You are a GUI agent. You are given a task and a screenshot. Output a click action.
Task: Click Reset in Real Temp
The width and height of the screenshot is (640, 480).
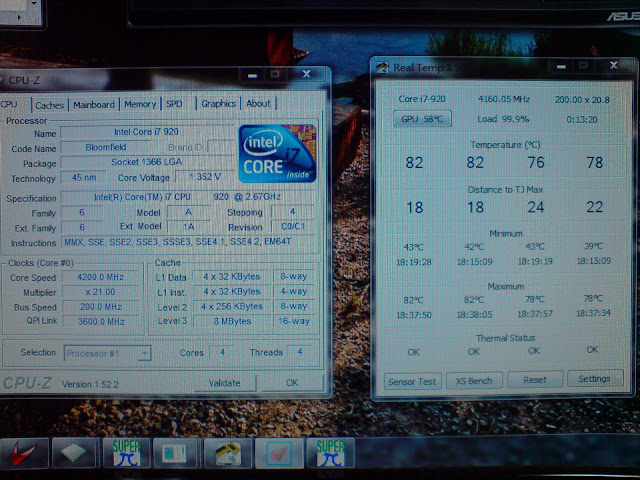tap(535, 380)
